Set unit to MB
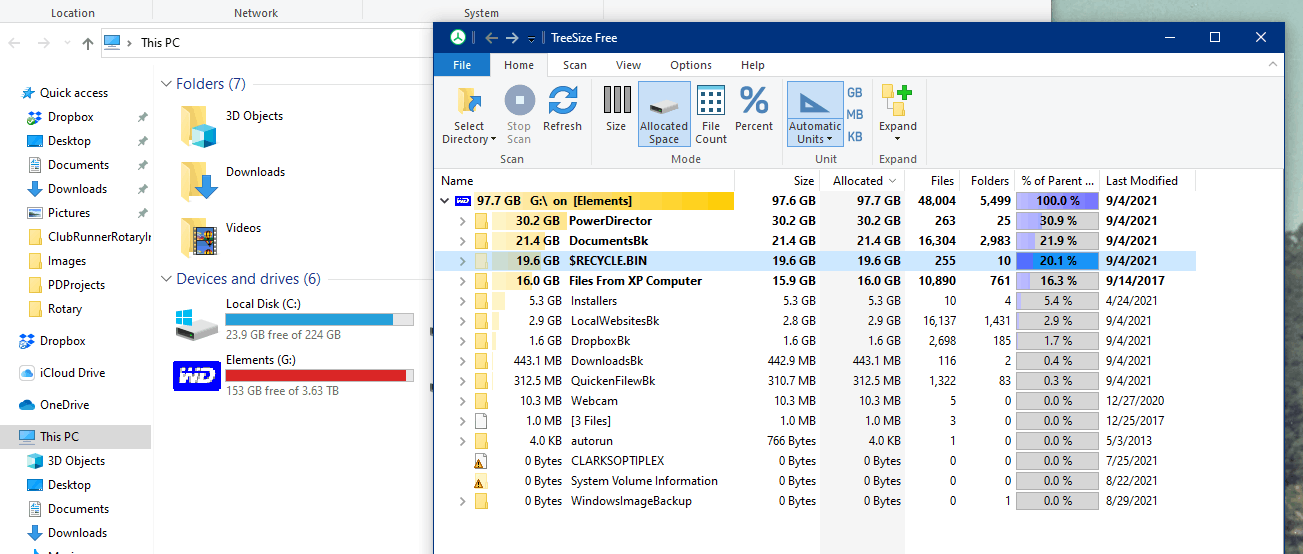Image resolution: width=1303 pixels, height=554 pixels. pyautogui.click(x=855, y=115)
